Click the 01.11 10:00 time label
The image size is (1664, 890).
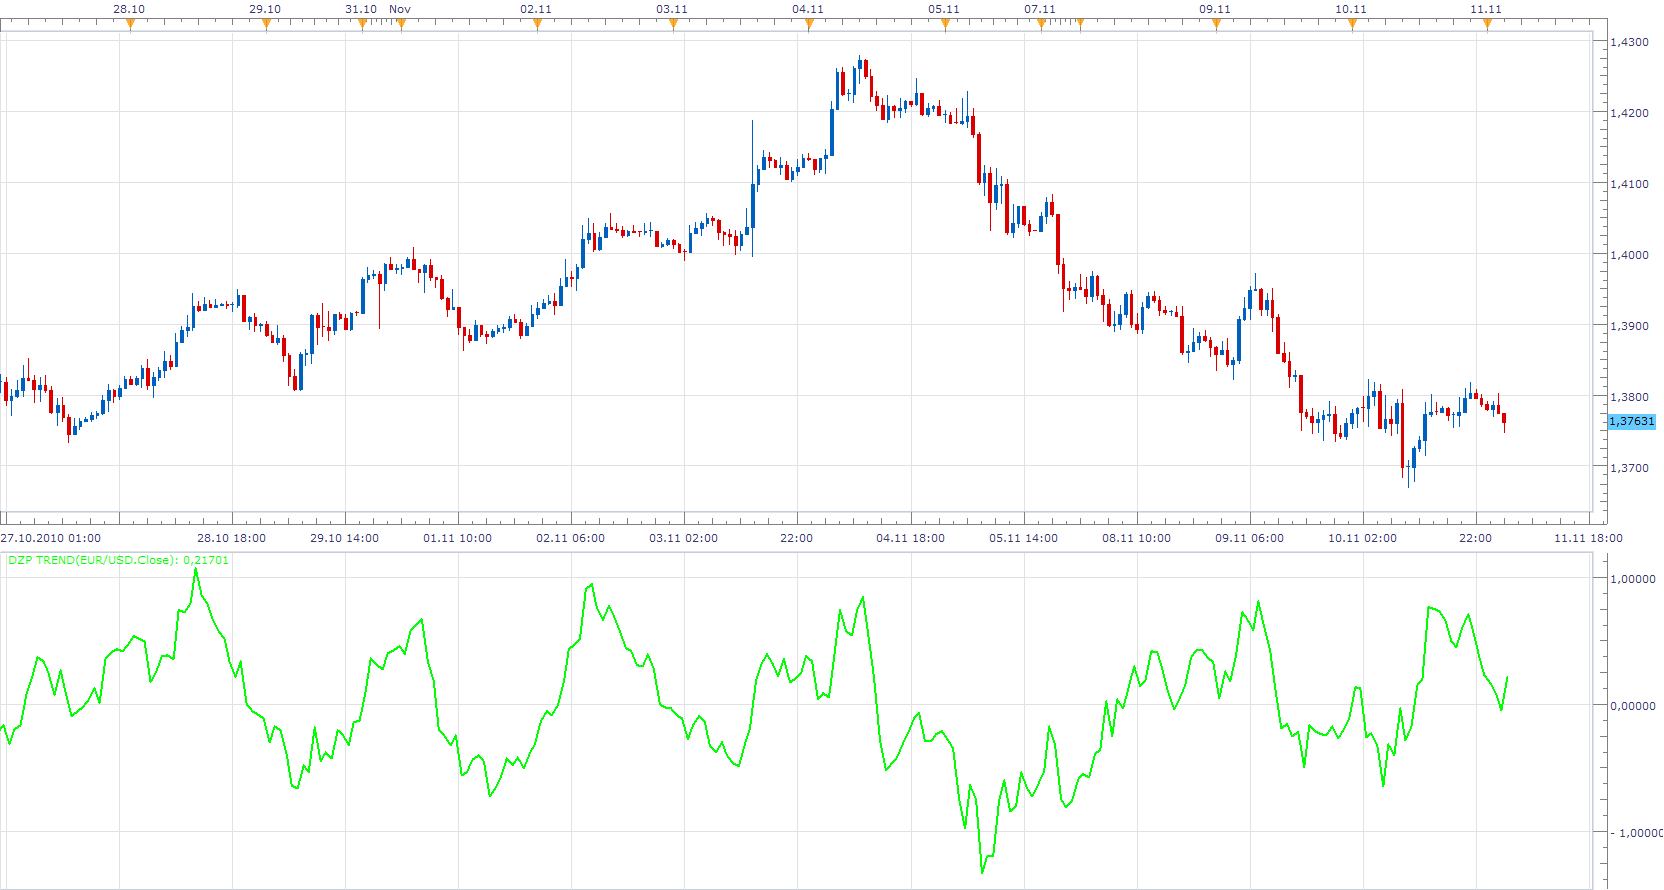tap(457, 538)
